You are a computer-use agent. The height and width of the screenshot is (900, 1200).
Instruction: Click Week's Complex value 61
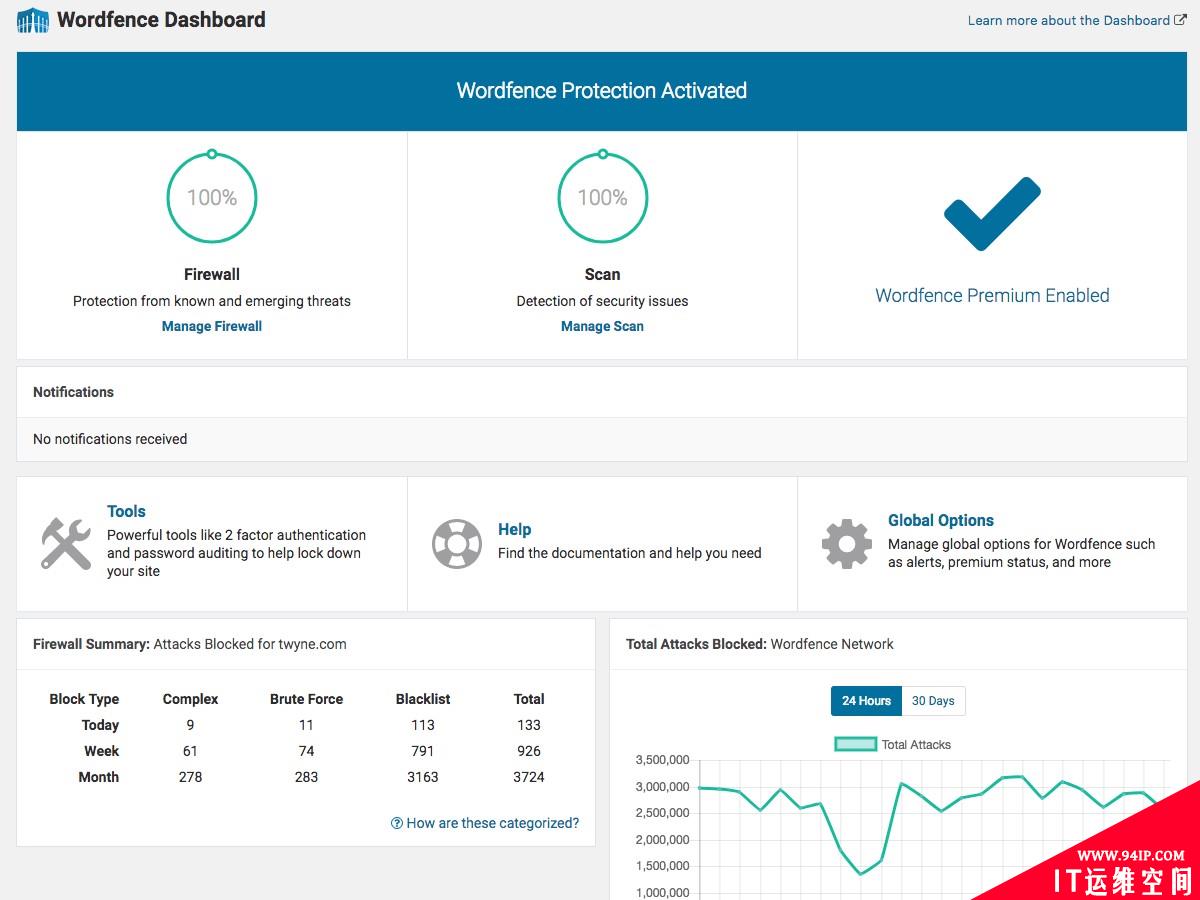tap(190, 751)
